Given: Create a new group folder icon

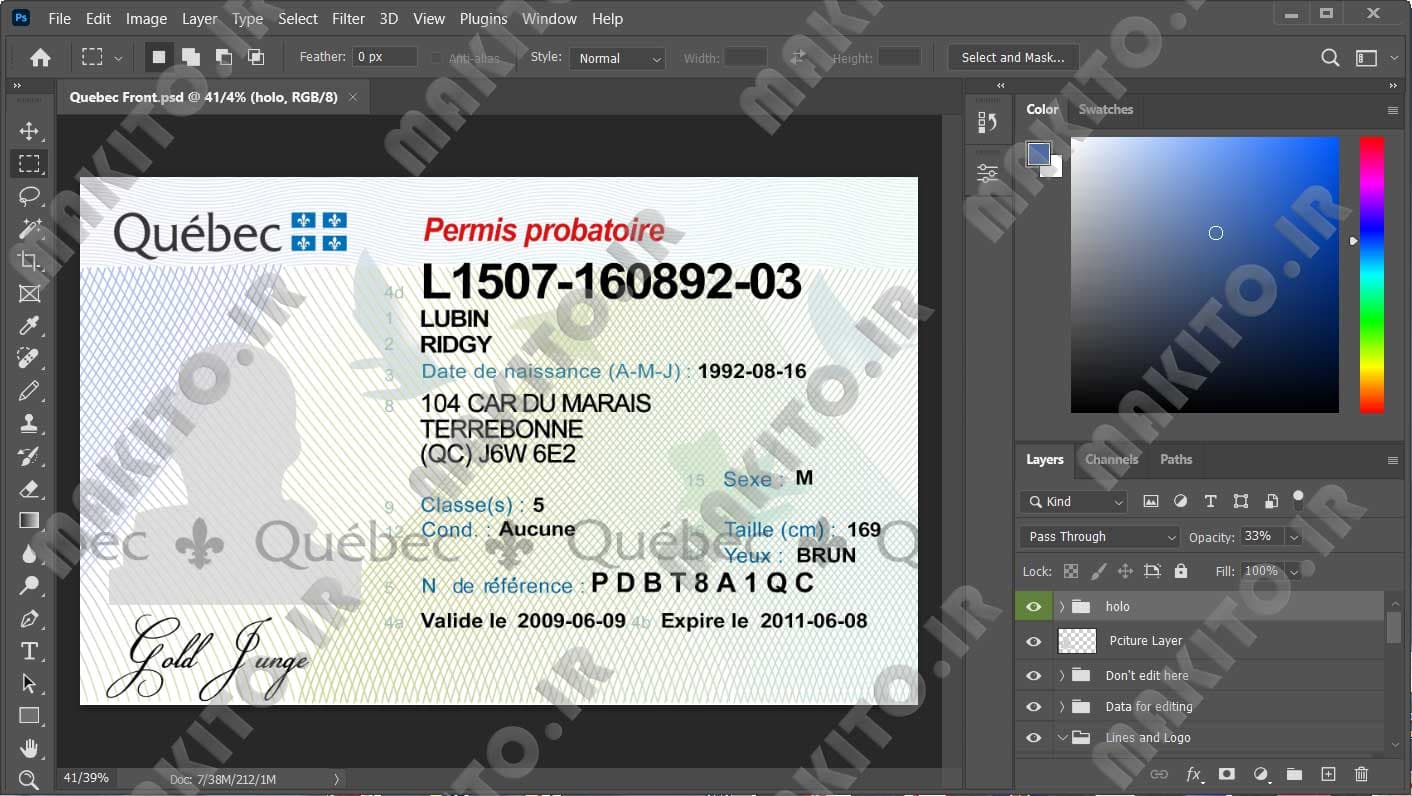Looking at the screenshot, I should 1294,774.
